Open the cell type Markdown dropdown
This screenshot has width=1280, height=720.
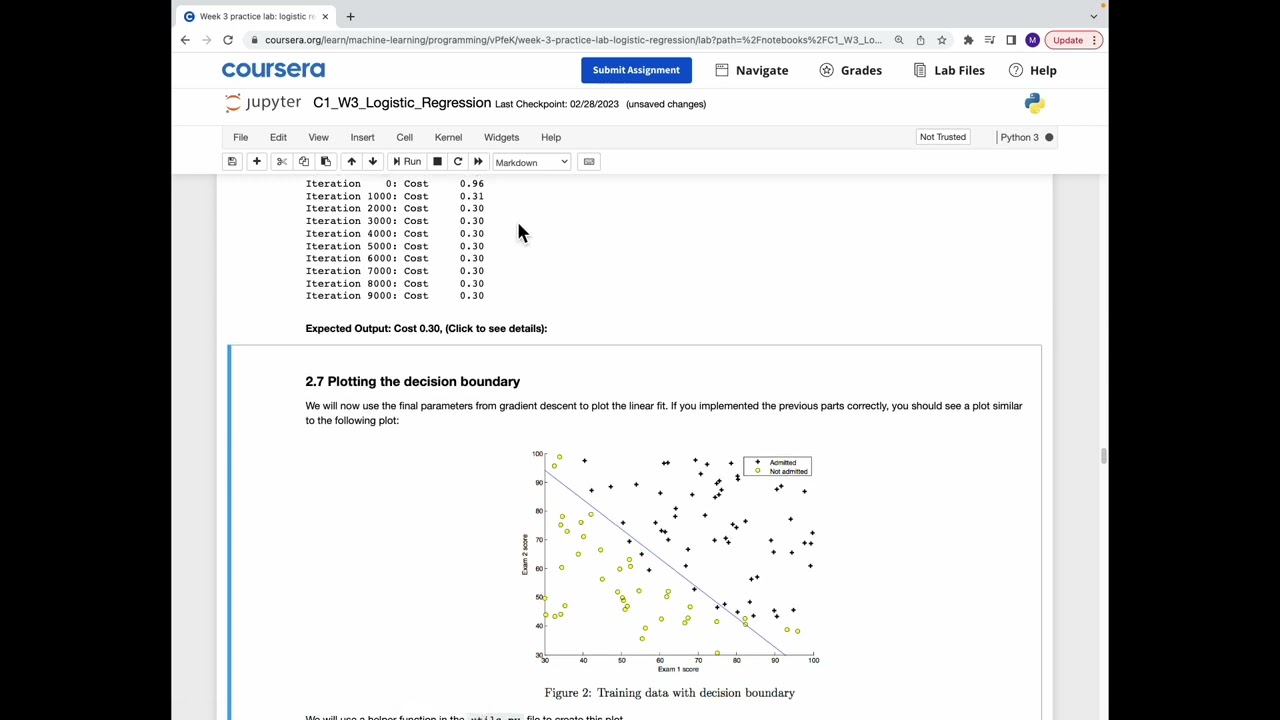click(x=531, y=162)
